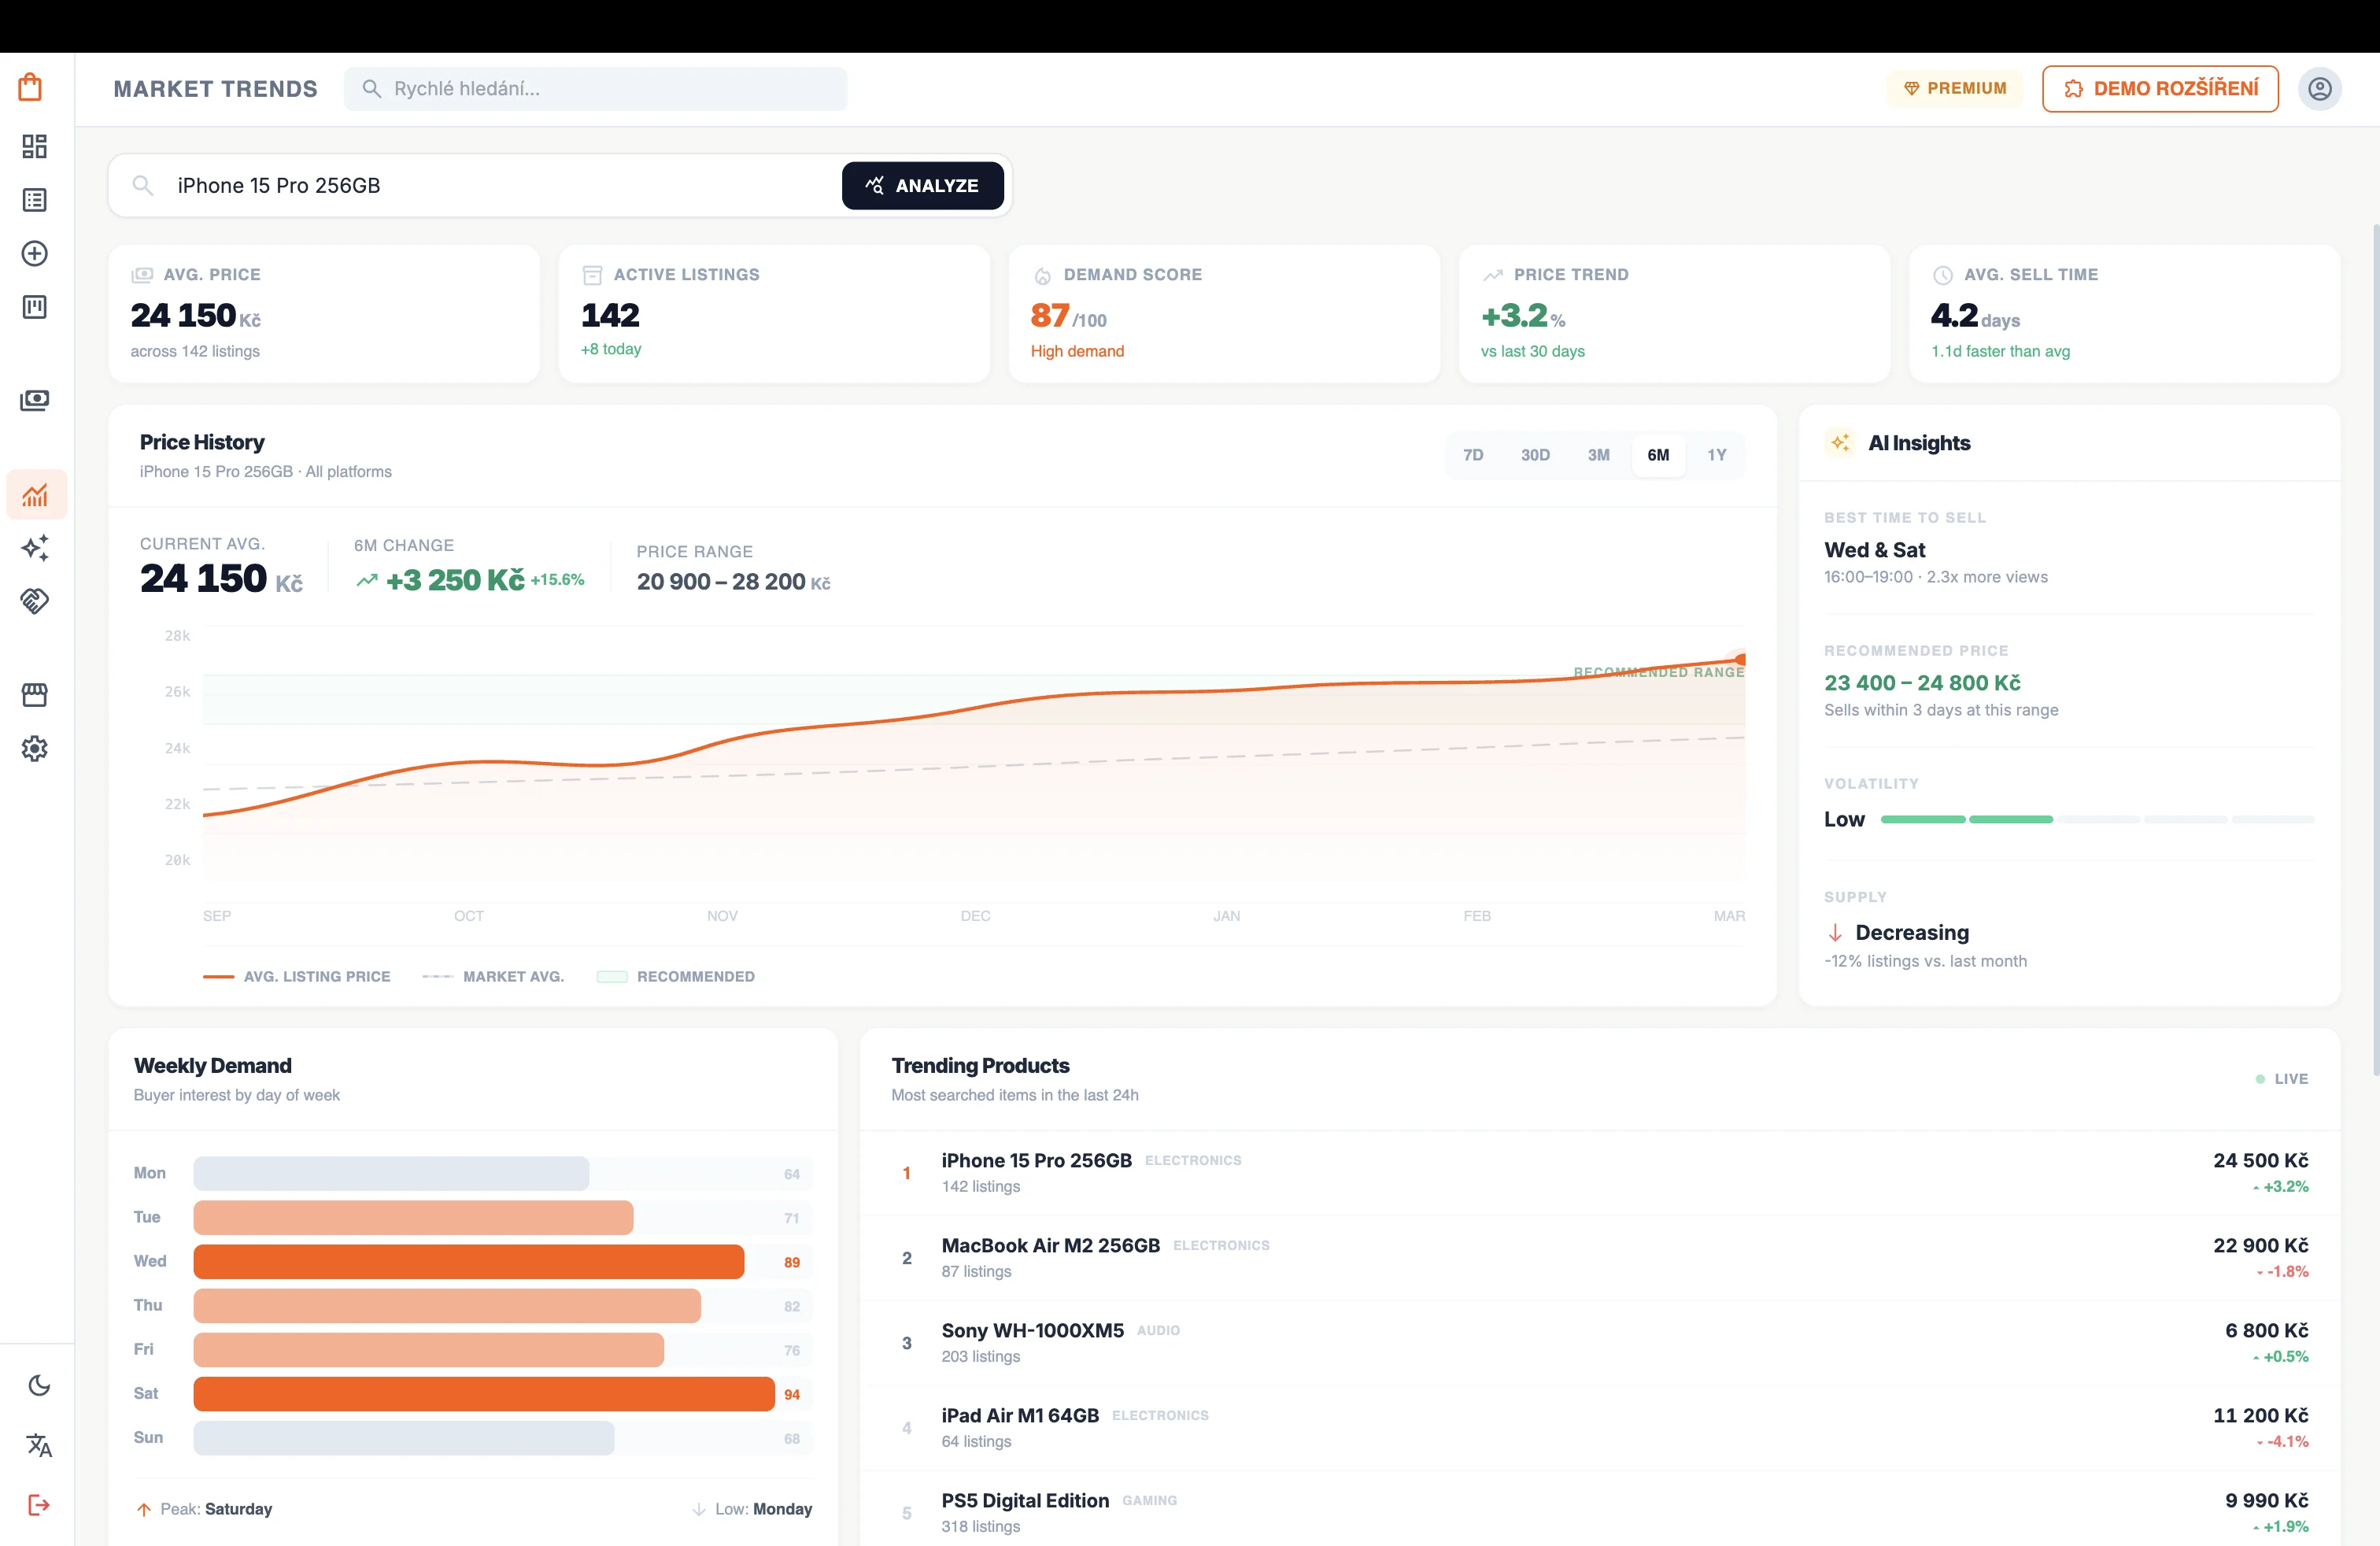Open the shopping bag logo icon
Image resolution: width=2380 pixels, height=1546 pixels.
[31, 87]
